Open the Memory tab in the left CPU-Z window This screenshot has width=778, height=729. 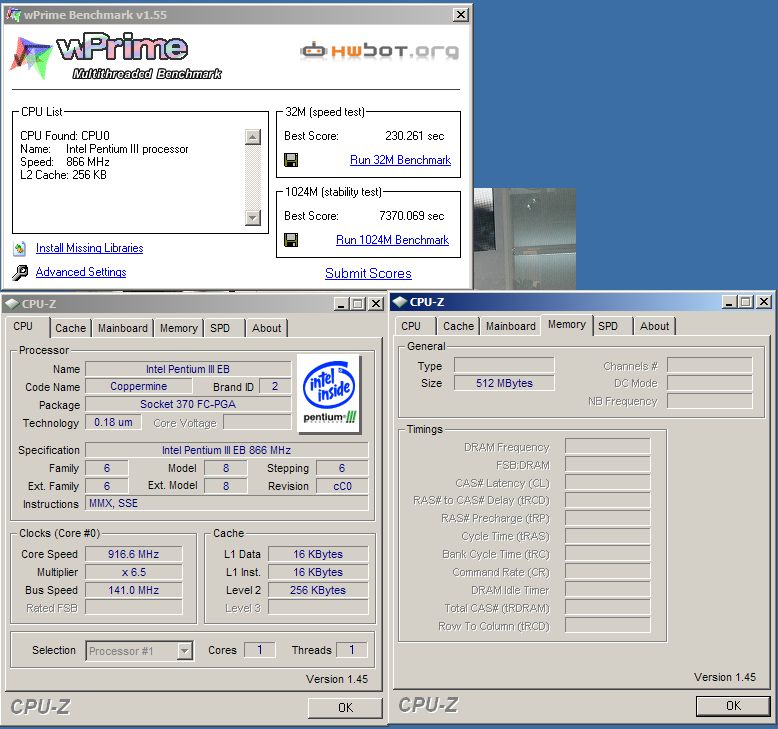(179, 328)
